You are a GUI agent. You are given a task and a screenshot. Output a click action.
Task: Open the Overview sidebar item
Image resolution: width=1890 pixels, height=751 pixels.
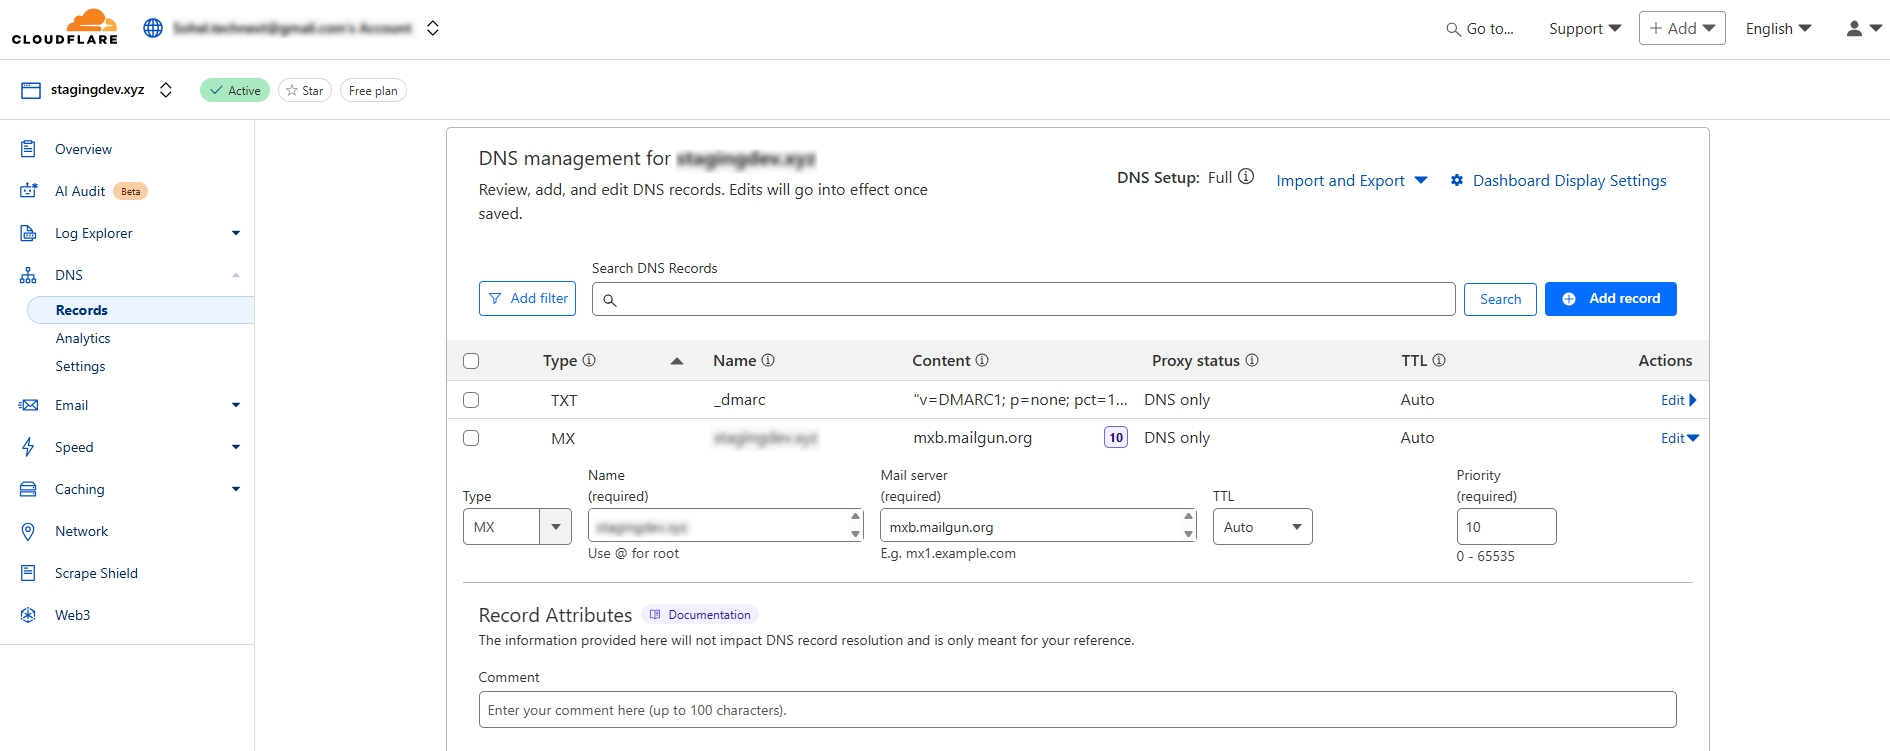tap(83, 149)
